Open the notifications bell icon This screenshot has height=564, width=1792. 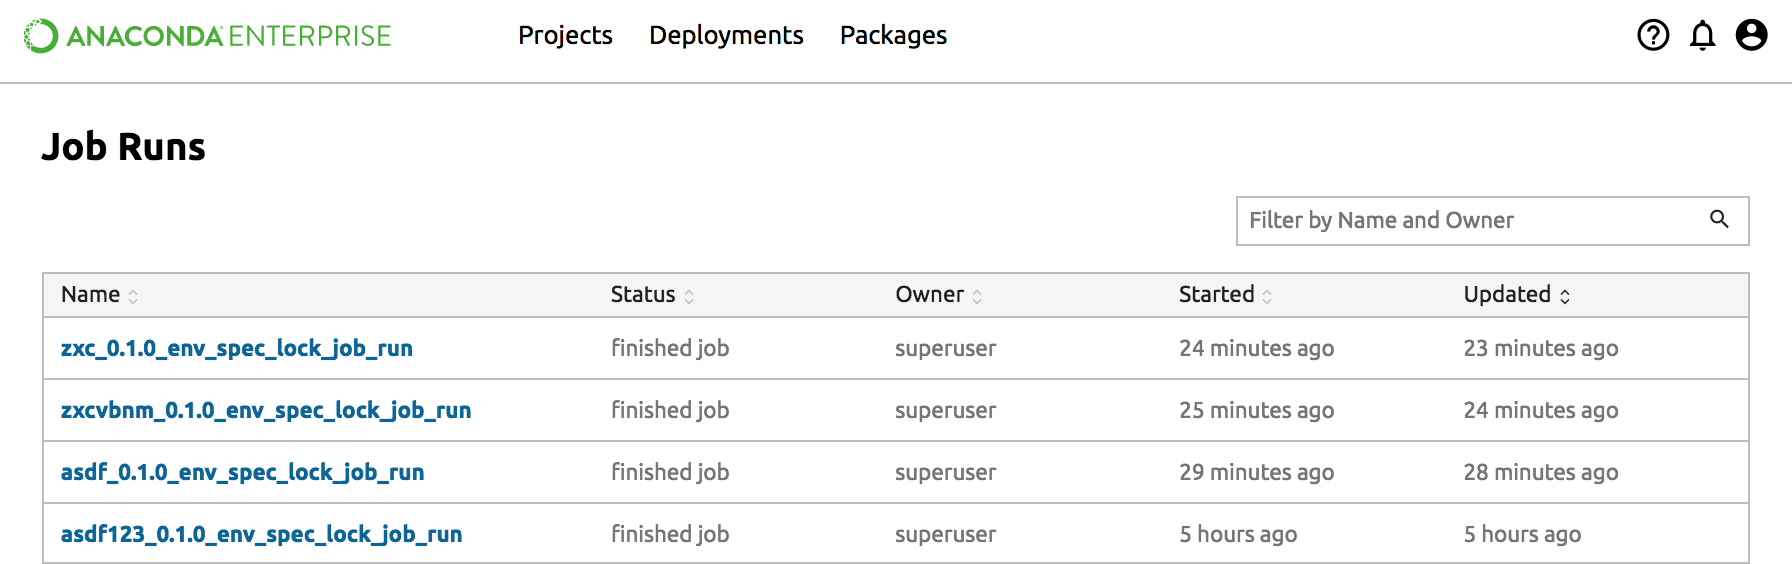pyautogui.click(x=1702, y=35)
